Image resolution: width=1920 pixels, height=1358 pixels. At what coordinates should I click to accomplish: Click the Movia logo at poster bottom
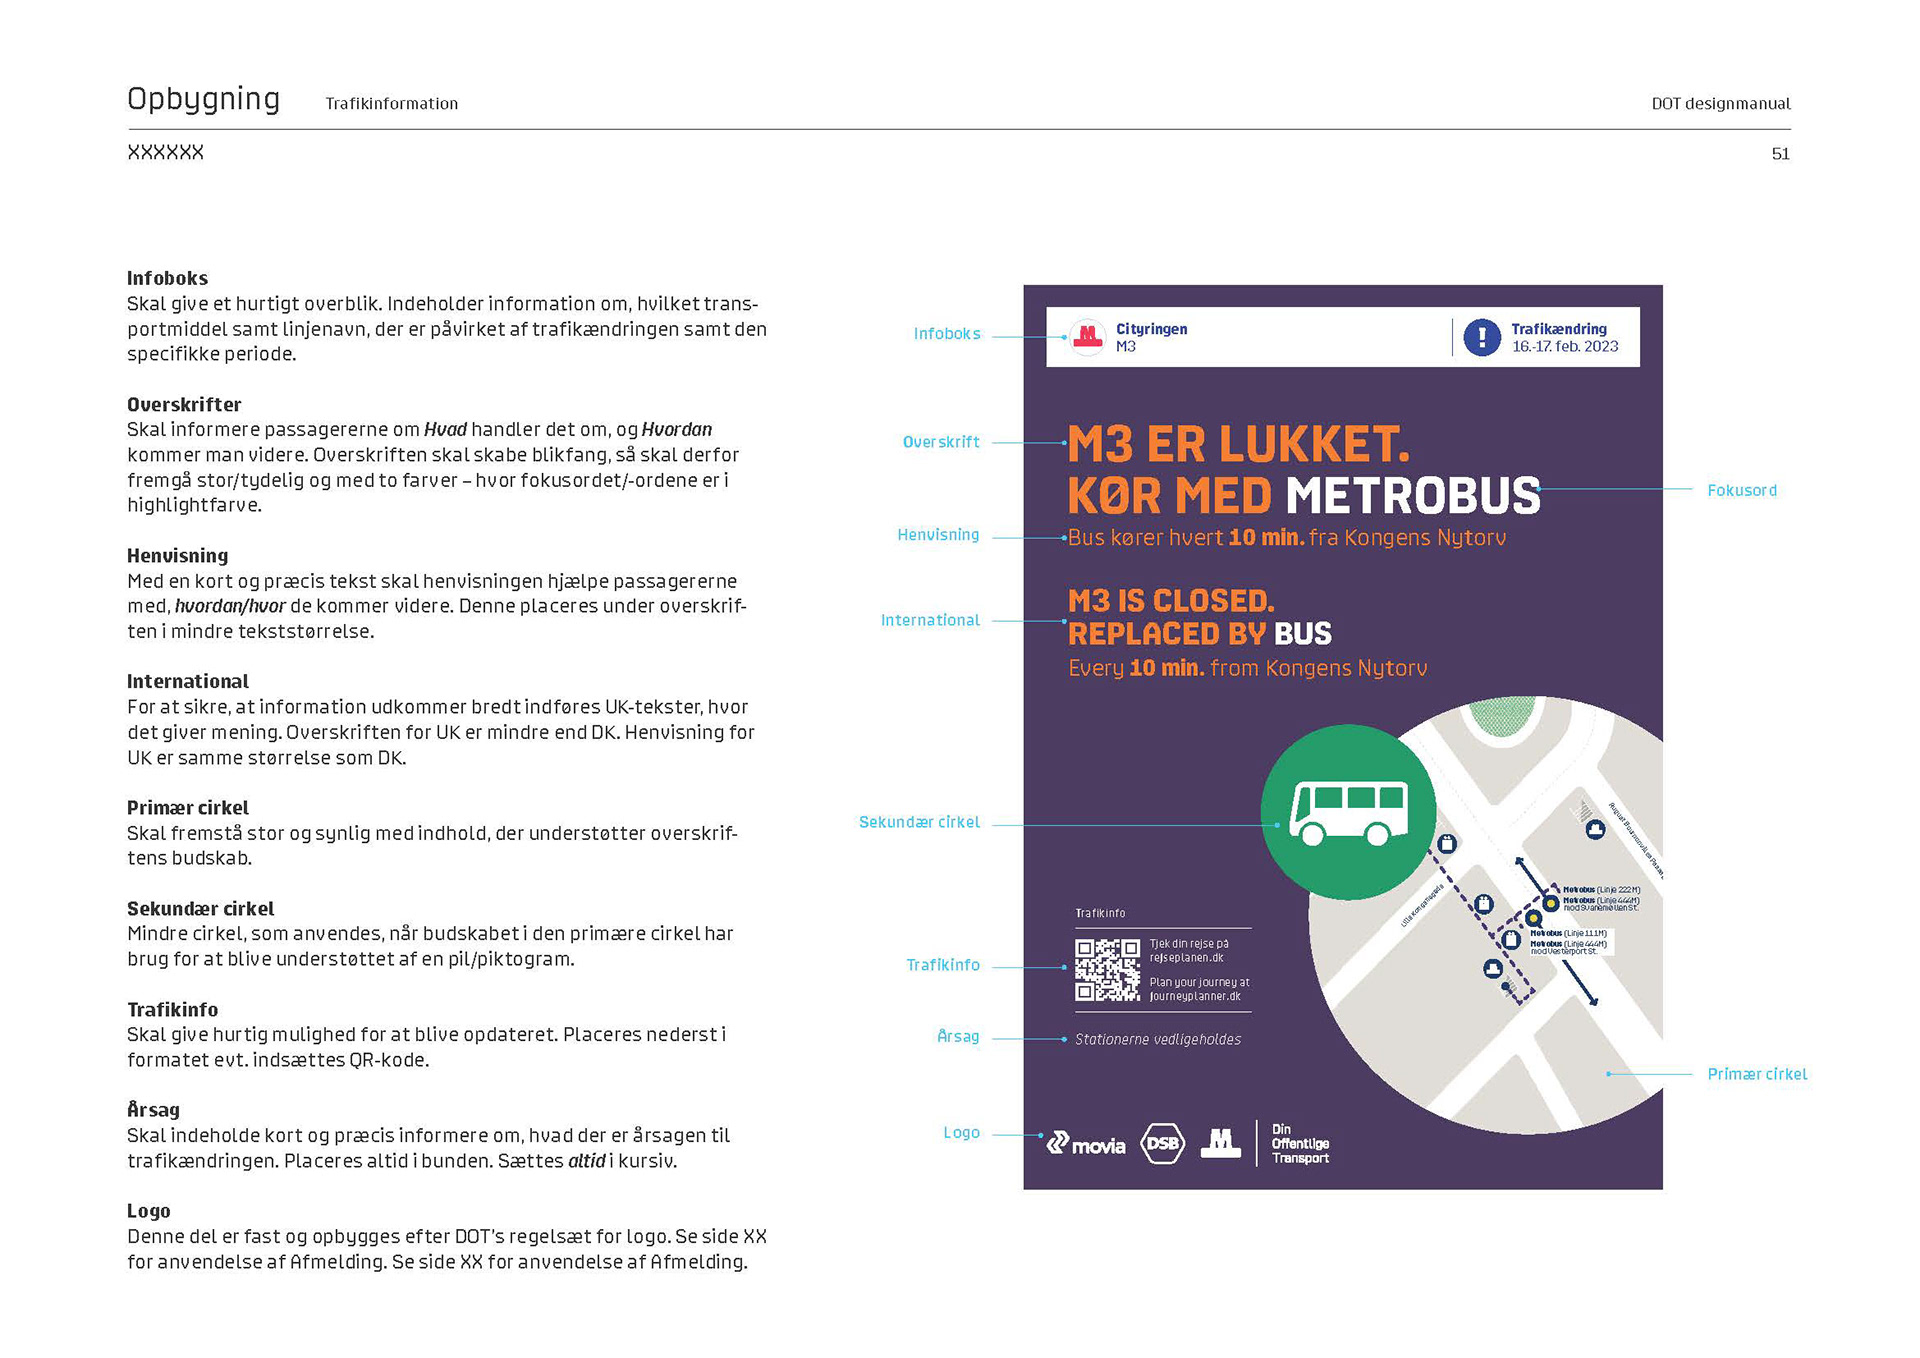[1085, 1144]
